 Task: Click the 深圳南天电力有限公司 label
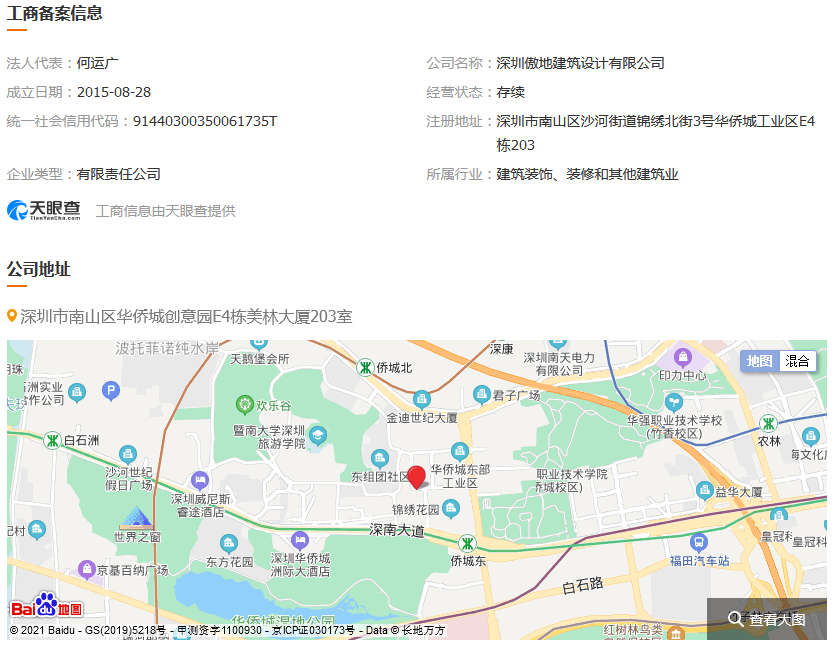tap(558, 364)
